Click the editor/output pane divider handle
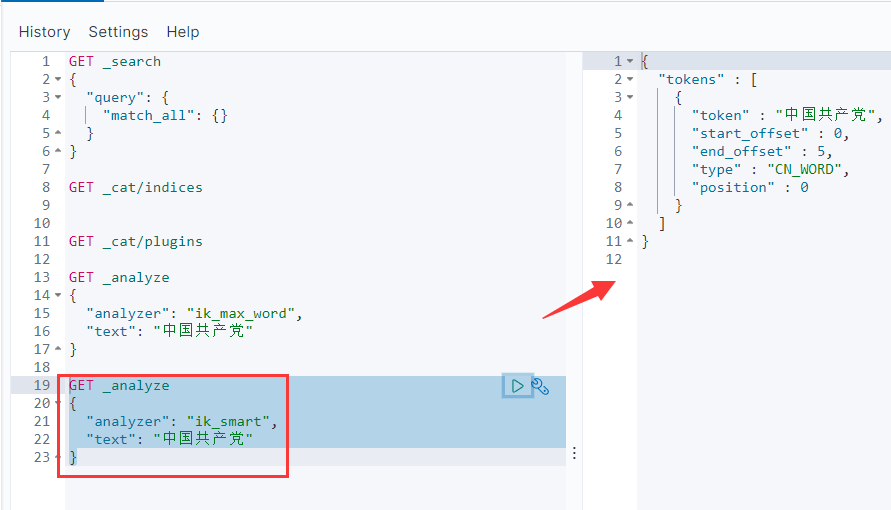The image size is (891, 510). click(574, 453)
